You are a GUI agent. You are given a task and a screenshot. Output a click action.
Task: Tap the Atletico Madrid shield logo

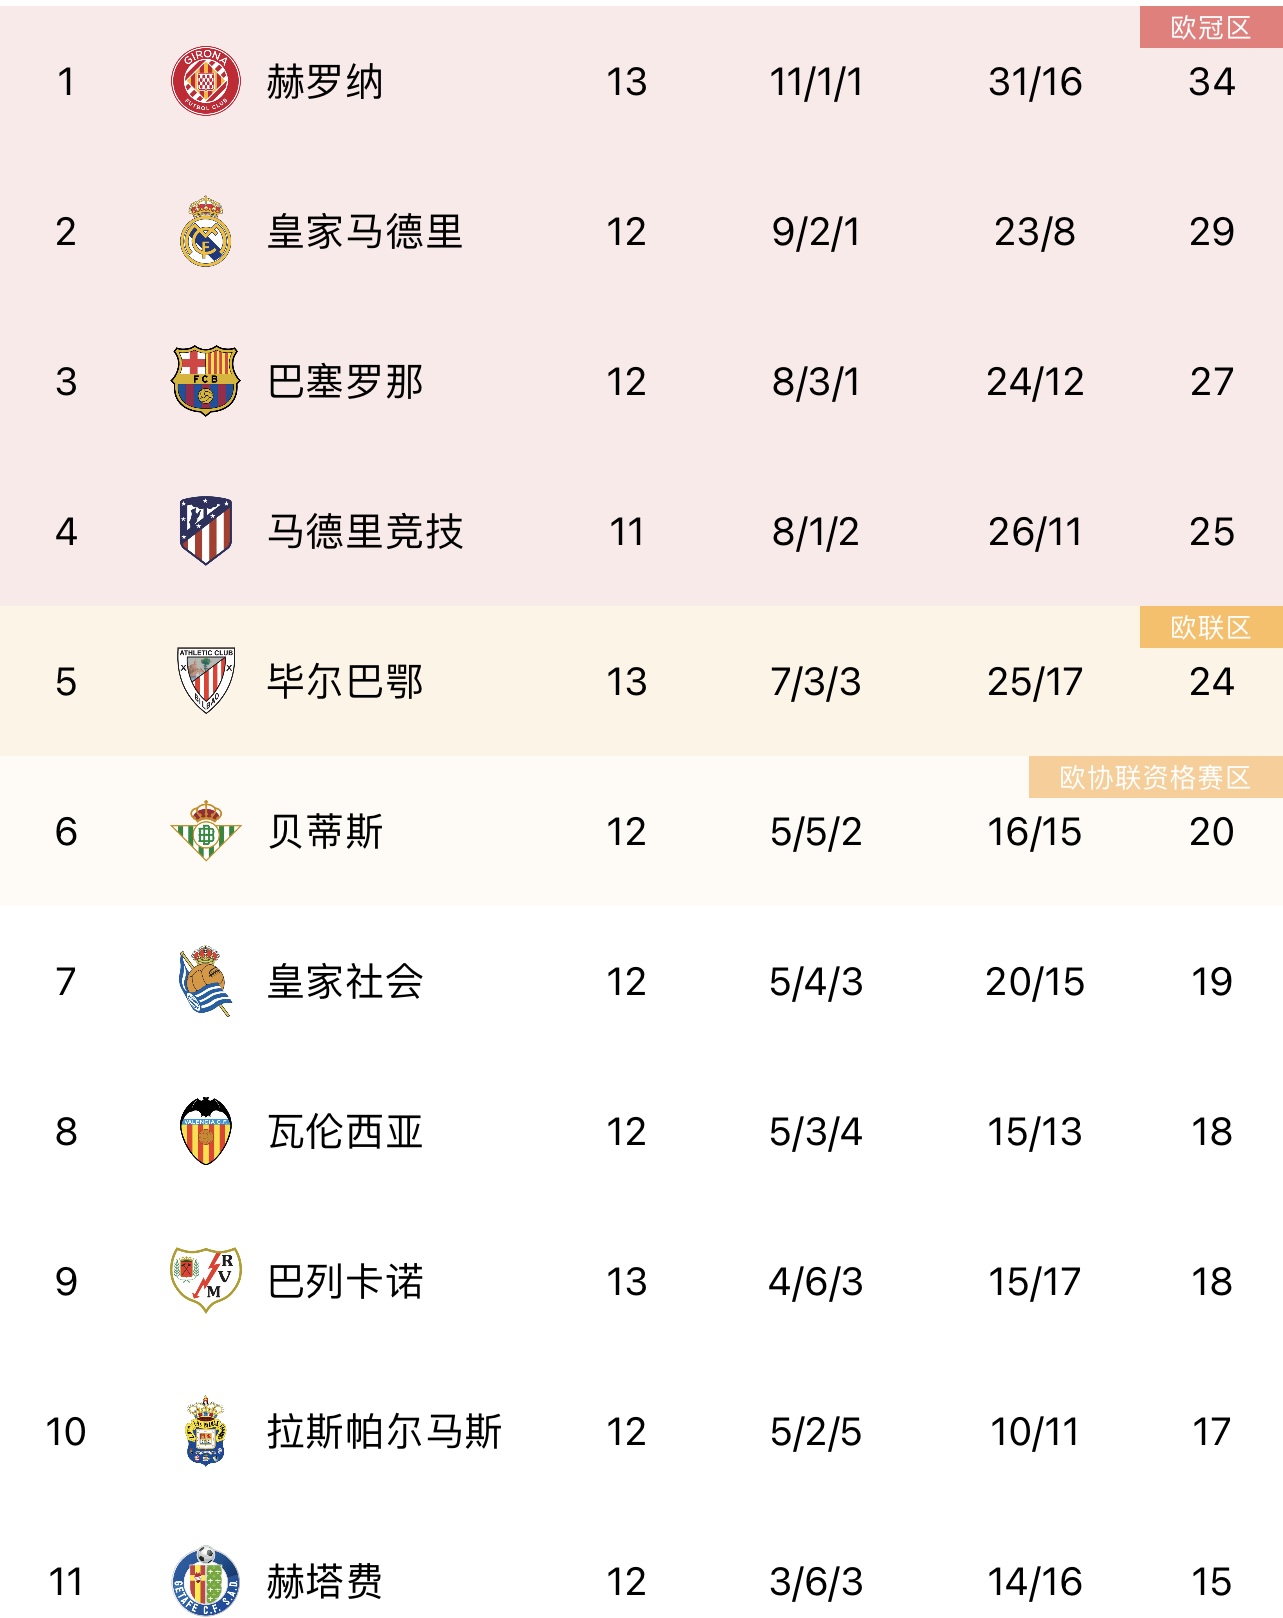[x=206, y=531]
